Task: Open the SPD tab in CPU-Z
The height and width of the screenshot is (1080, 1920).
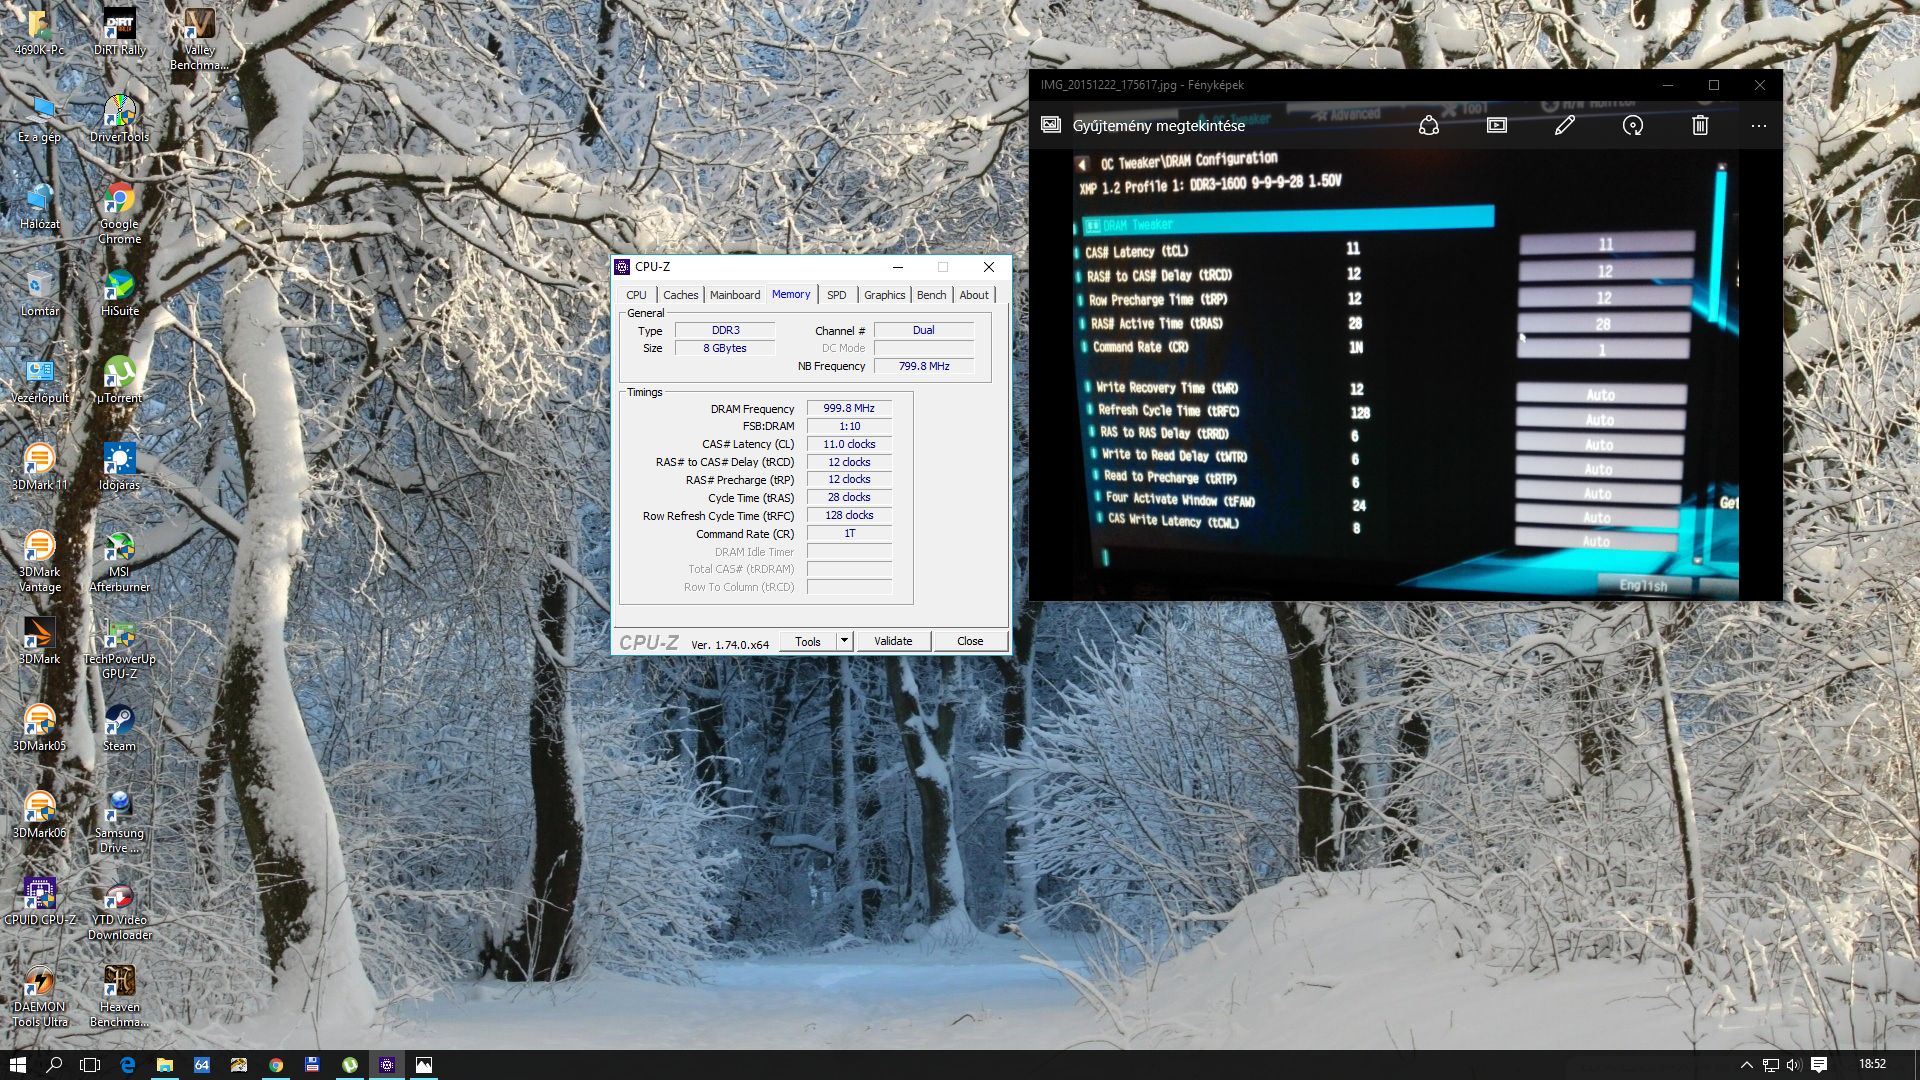Action: [x=837, y=295]
